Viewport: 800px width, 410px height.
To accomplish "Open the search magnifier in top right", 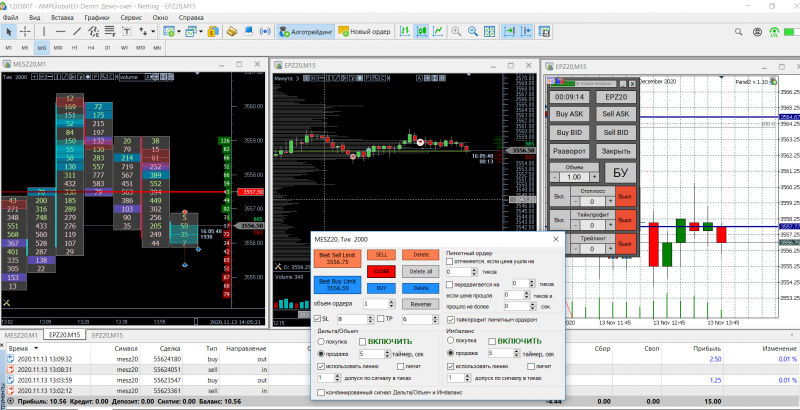I will click(x=738, y=32).
